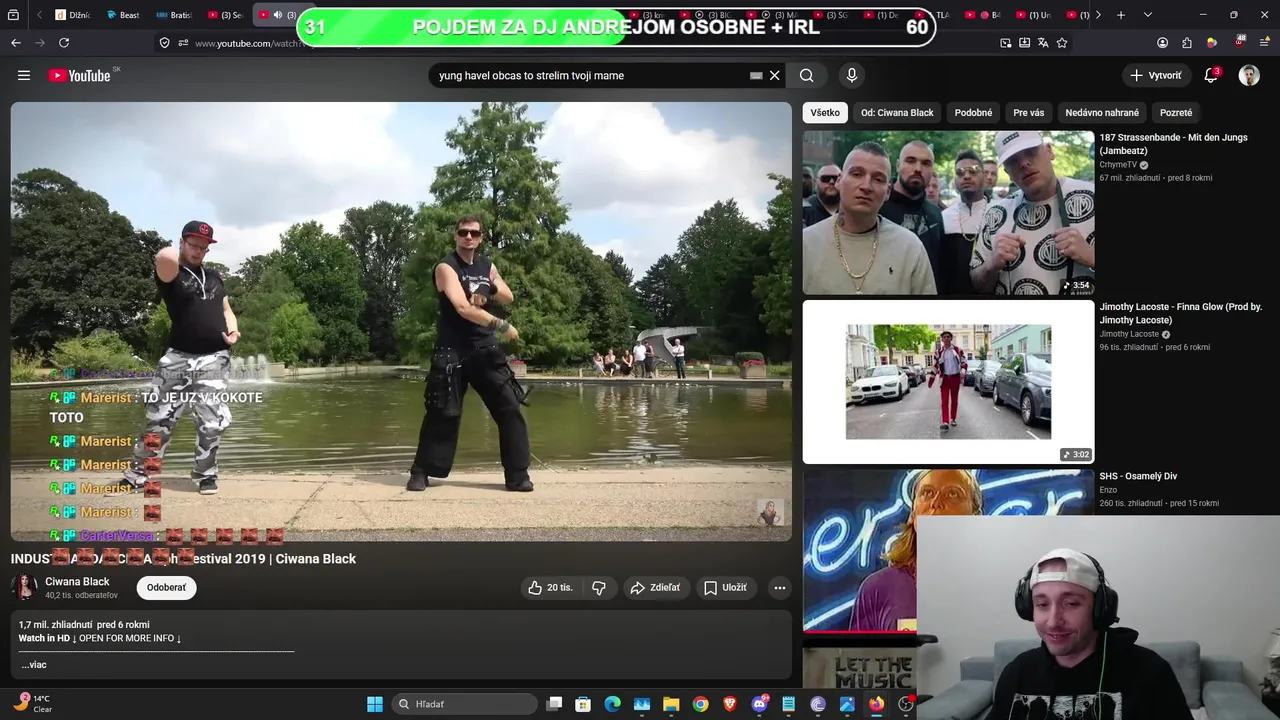Dislike the video with thumbs-down

(599, 588)
